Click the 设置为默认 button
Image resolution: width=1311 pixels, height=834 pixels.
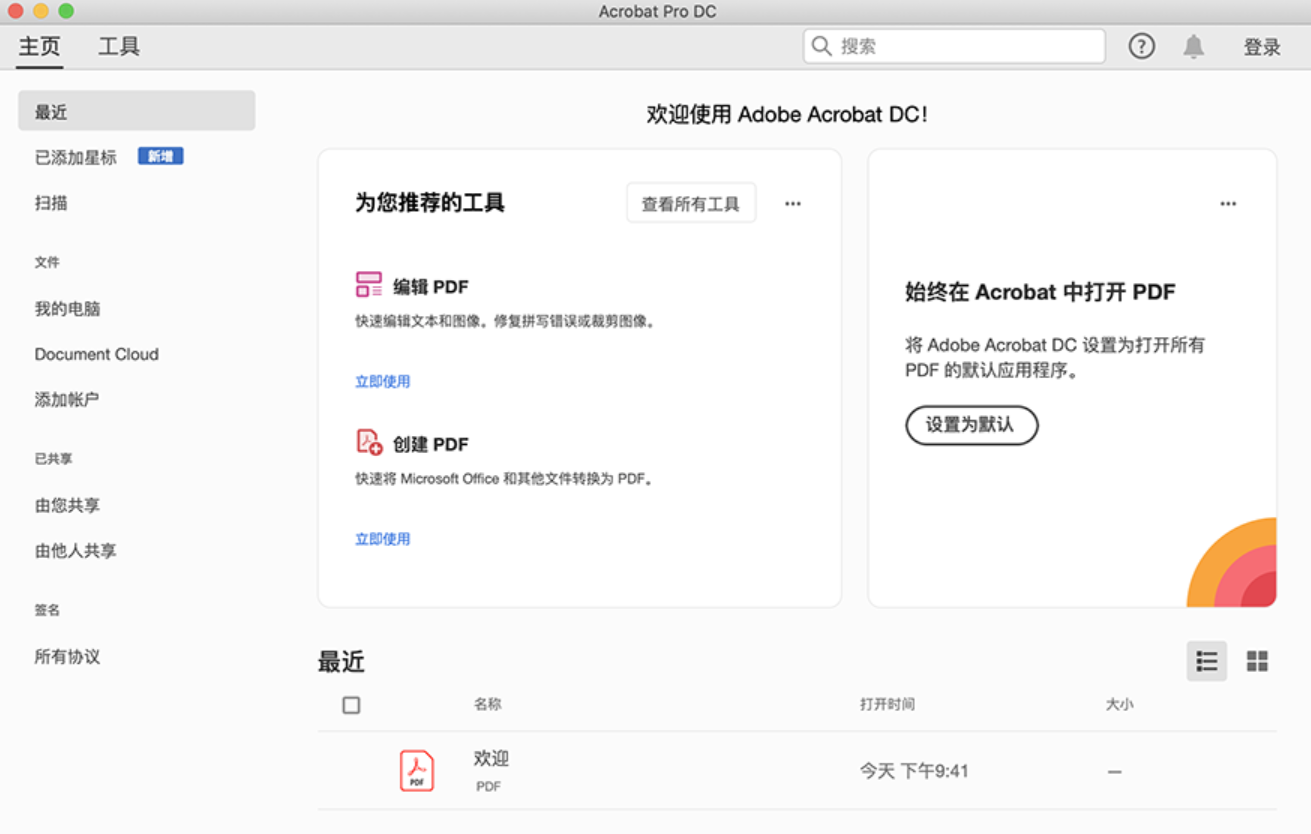click(972, 425)
